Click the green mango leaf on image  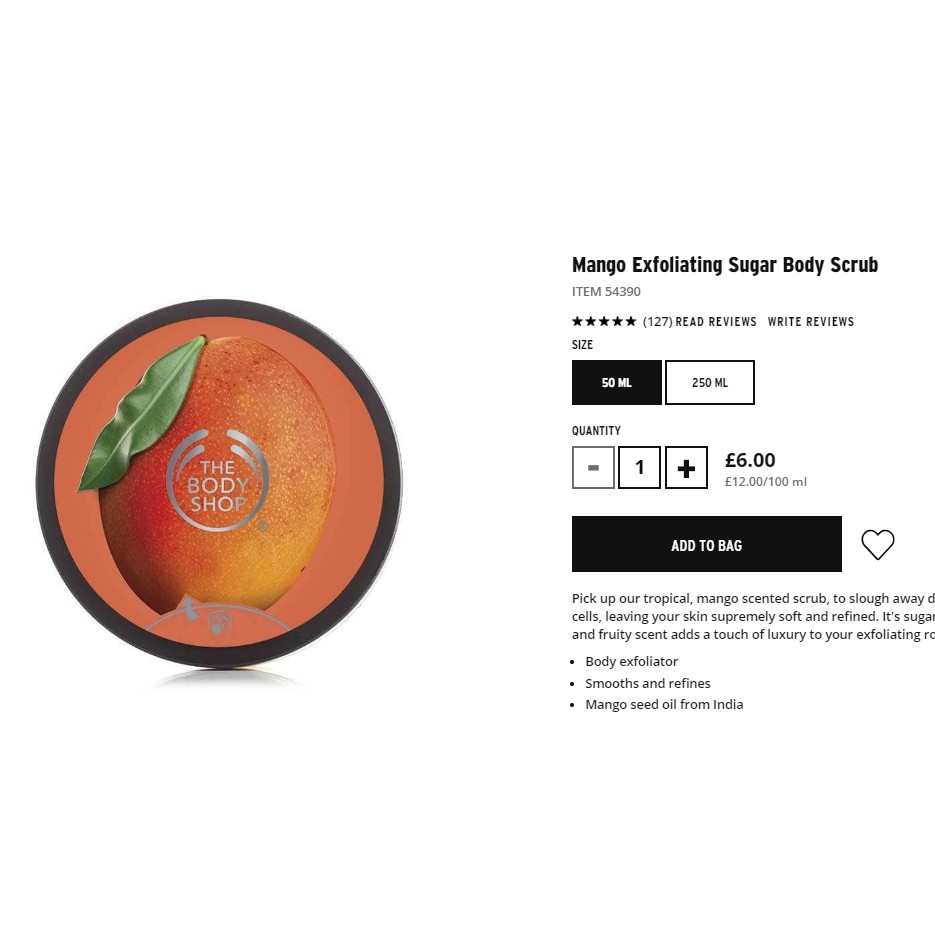(x=143, y=414)
